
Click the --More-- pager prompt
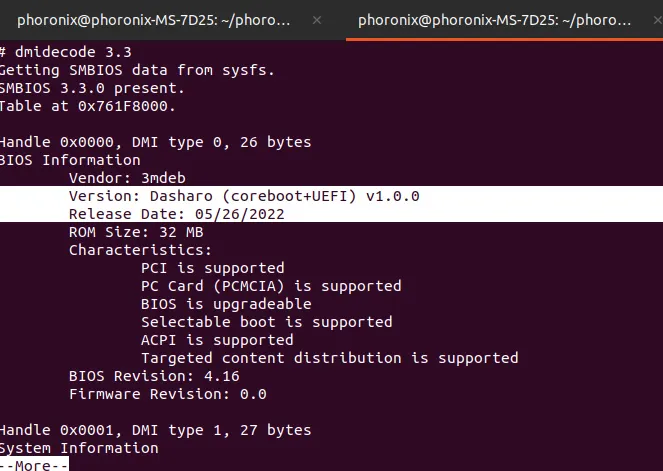tap(34, 465)
